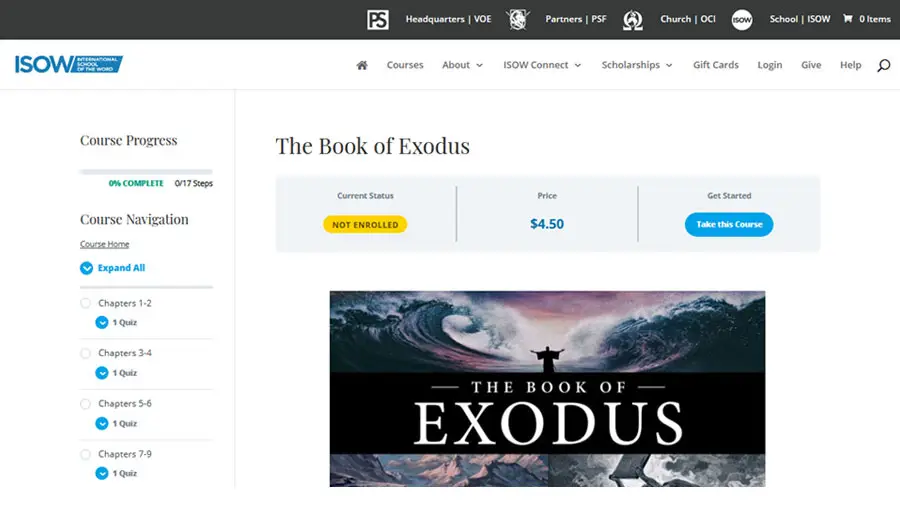The width and height of the screenshot is (900, 507).
Task: Toggle the Chapters 5-6 completion circle
Action: 85,404
